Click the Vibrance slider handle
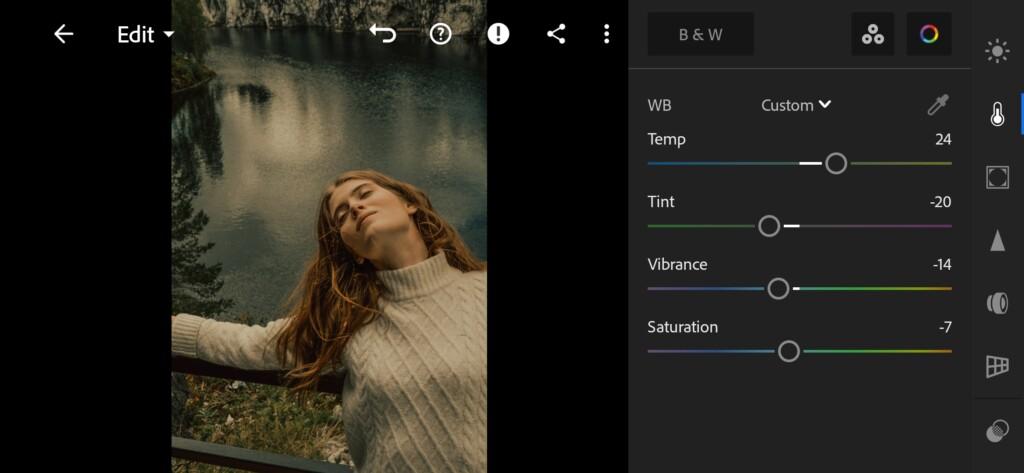The image size is (1024, 473). (778, 289)
